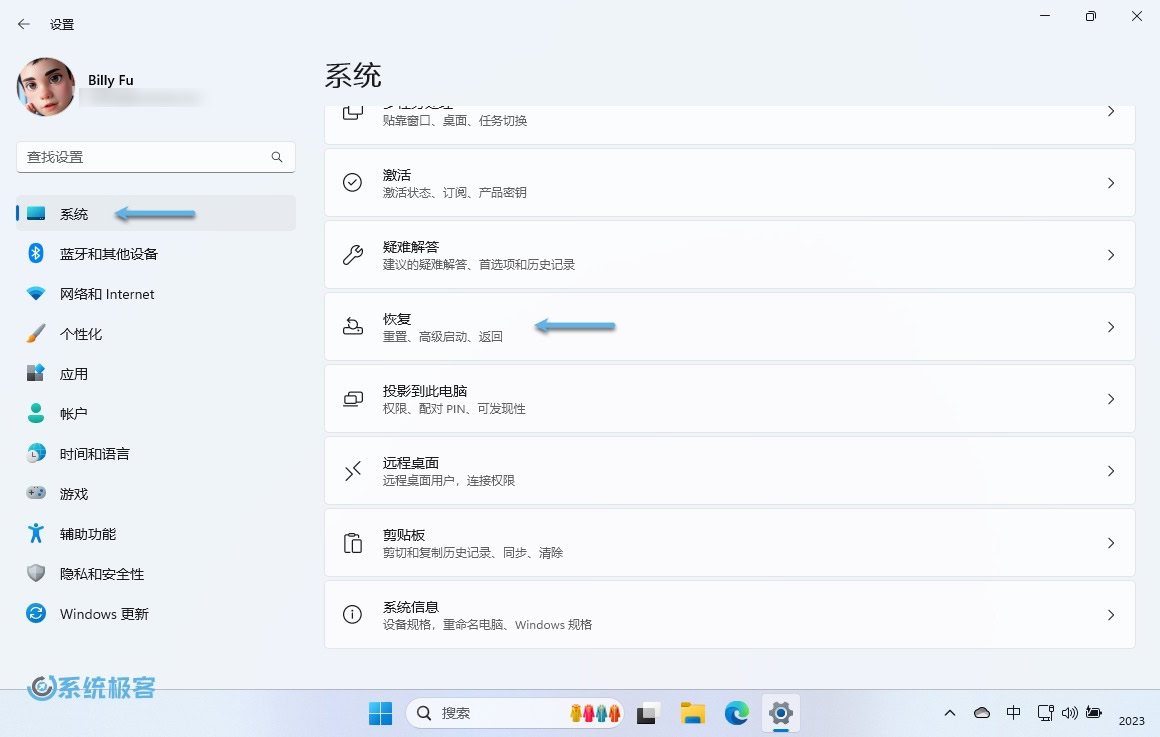Image resolution: width=1160 pixels, height=737 pixels.
Task: Select 系统 in the navigation sidebar
Action: [74, 213]
